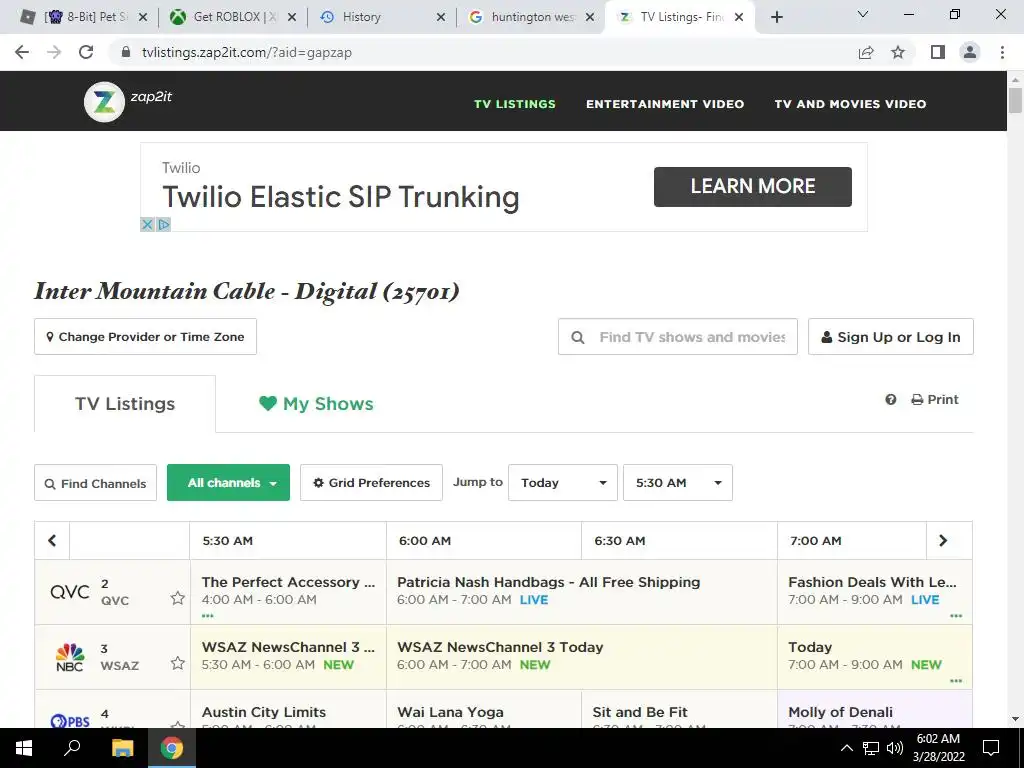Screen dimensions: 1024x768
Task: Show later times with right arrow
Action: [943, 541]
